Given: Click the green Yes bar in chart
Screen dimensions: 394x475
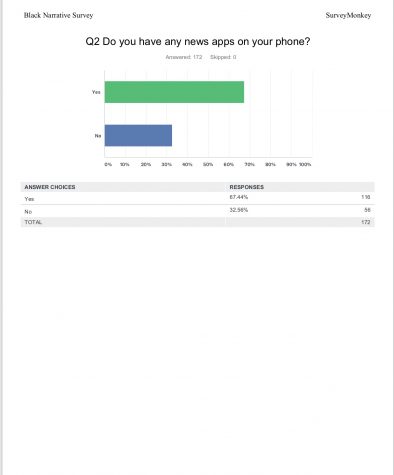Looking at the screenshot, I should click(x=174, y=92).
